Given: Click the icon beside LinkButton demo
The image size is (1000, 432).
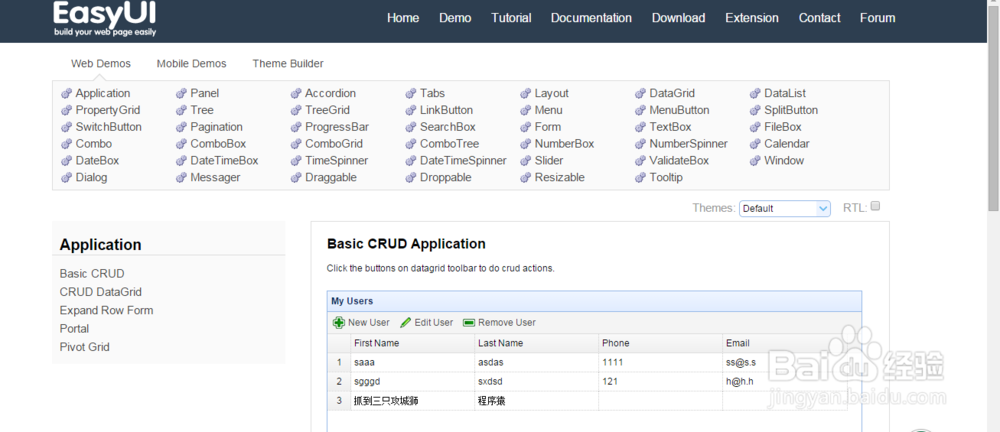Looking at the screenshot, I should coord(411,110).
